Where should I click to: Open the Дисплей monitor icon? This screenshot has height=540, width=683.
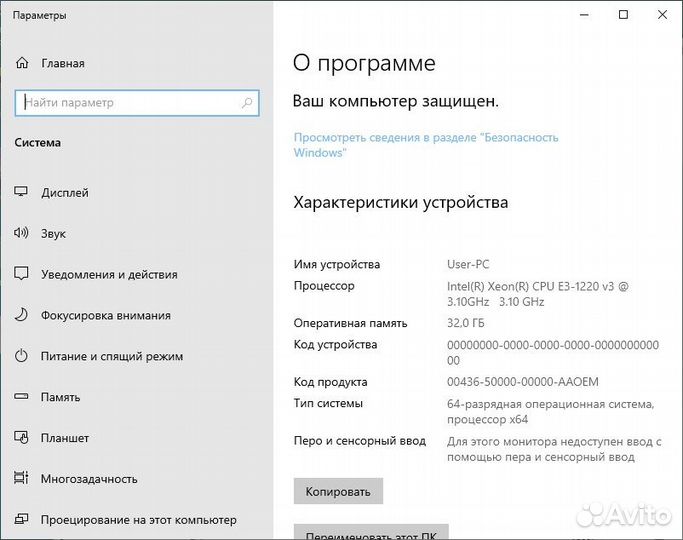pos(22,192)
